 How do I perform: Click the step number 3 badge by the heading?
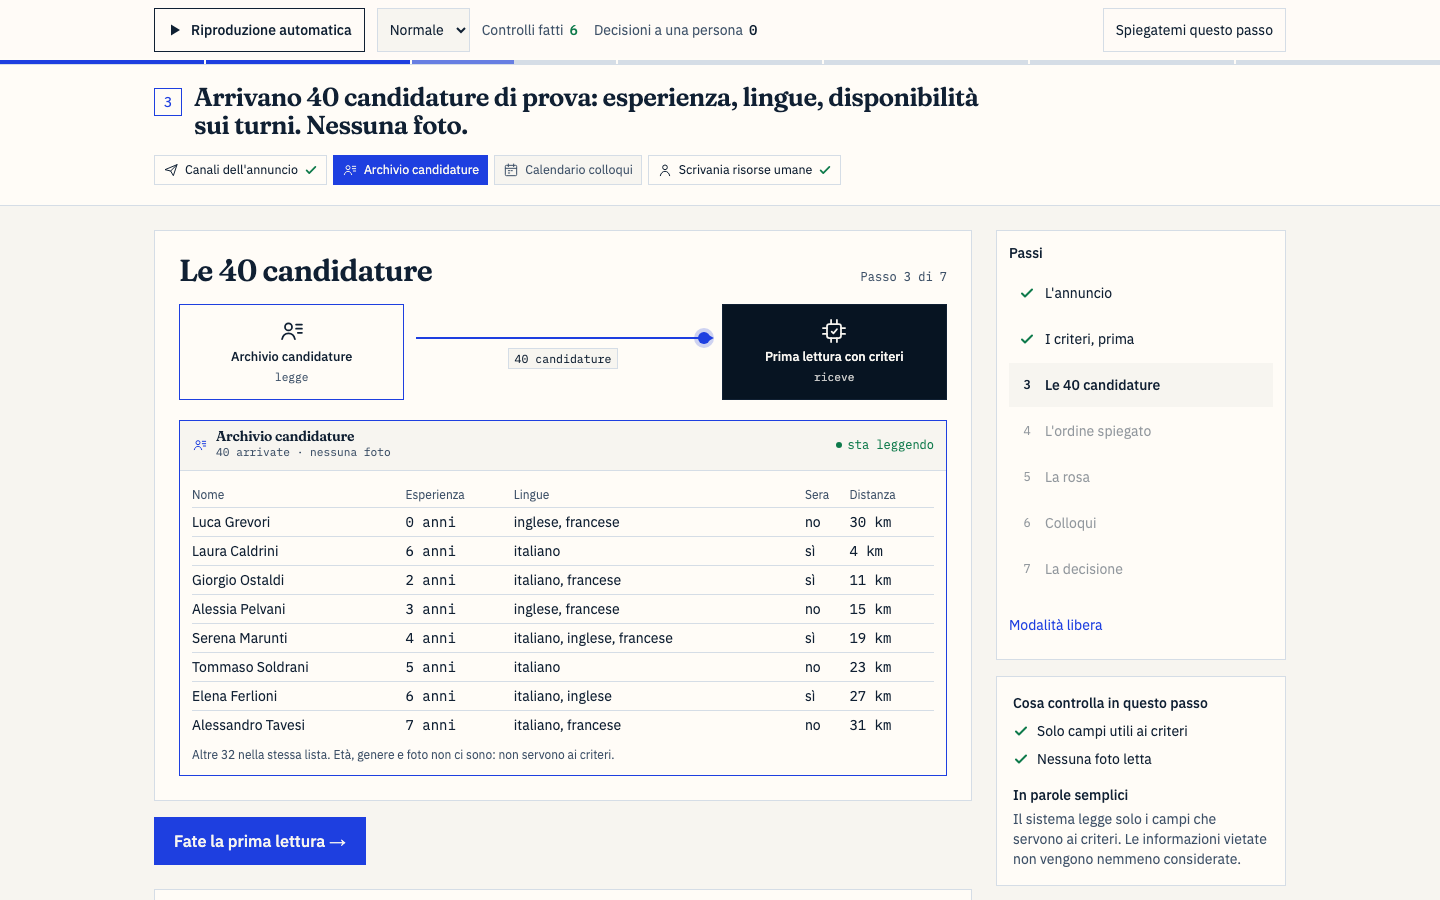pyautogui.click(x=168, y=102)
